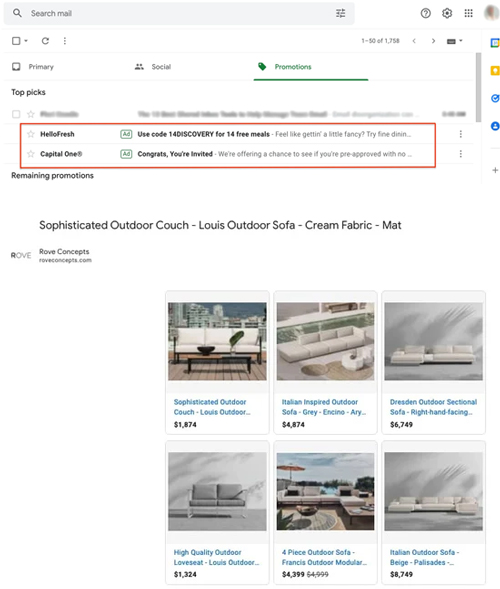Open roveconcepts.com sender link

click(x=65, y=260)
